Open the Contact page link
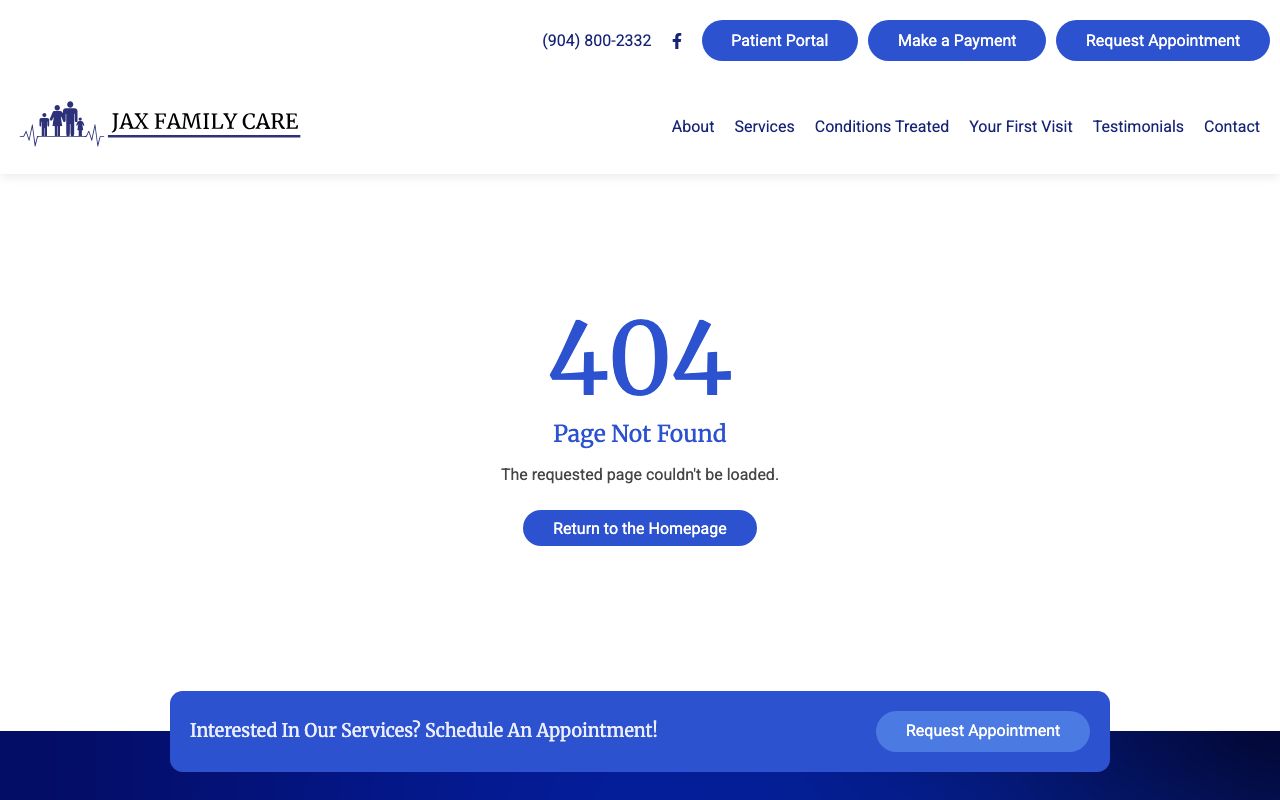This screenshot has width=1280, height=800. (1231, 126)
